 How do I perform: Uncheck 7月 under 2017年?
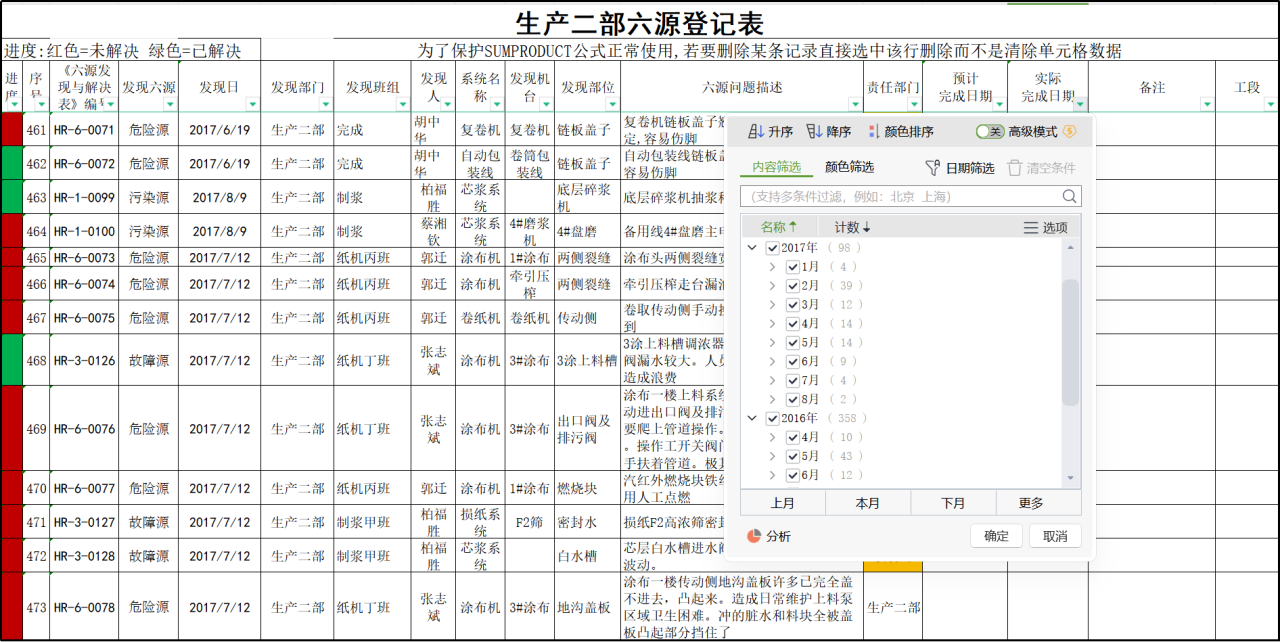pos(793,380)
